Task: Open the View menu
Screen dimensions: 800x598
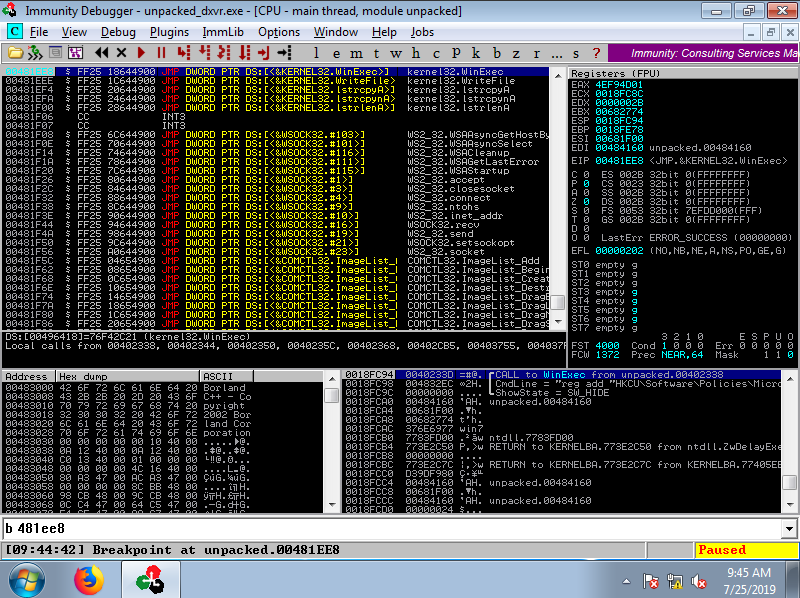Action: 74,32
